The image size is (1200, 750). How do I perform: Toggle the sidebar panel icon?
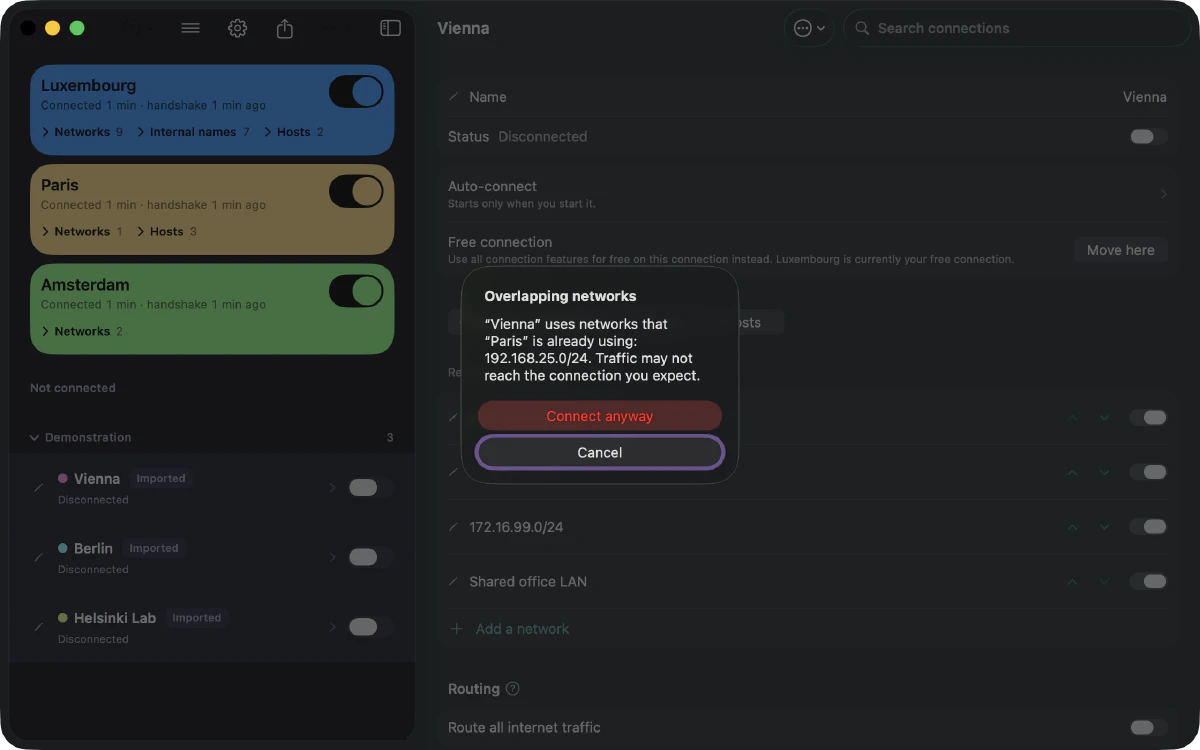tap(391, 28)
